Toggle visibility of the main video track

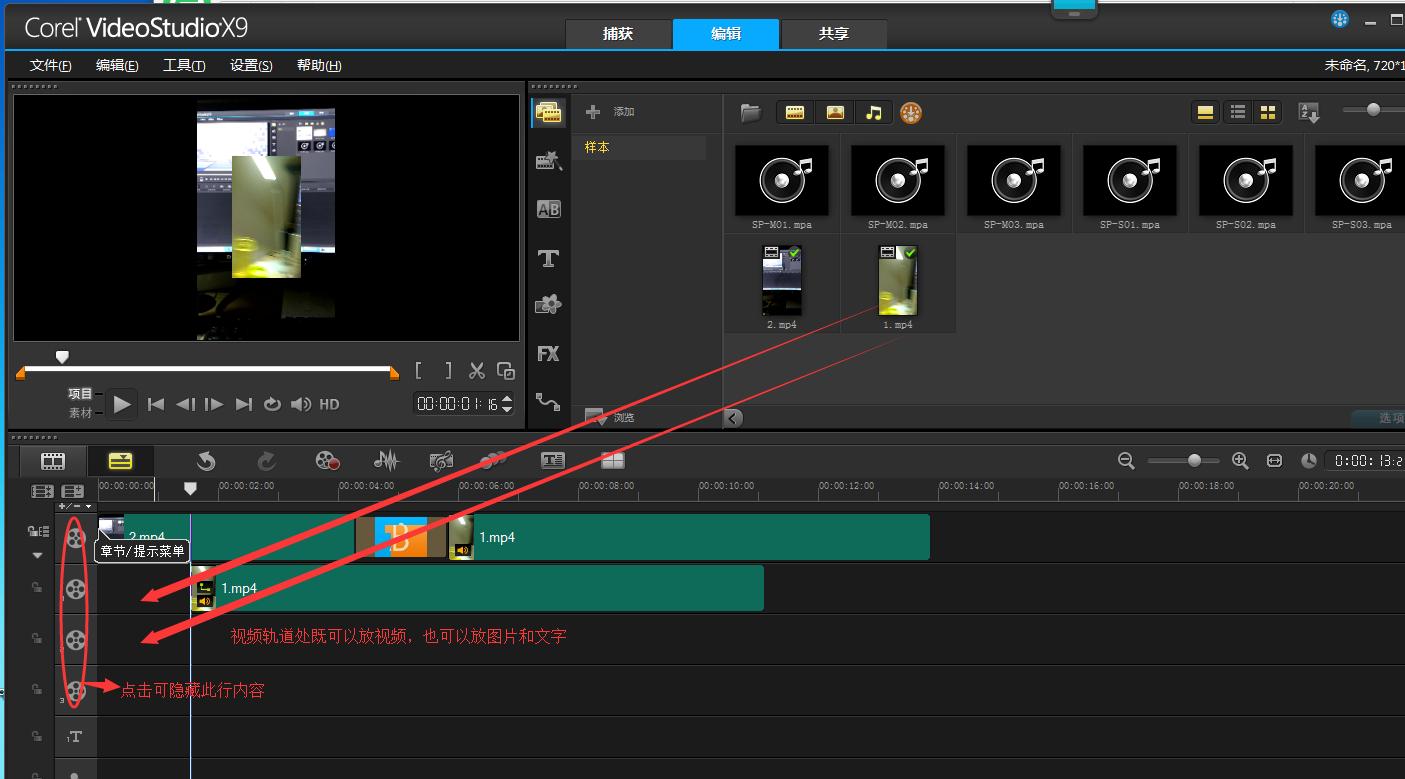[x=76, y=537]
